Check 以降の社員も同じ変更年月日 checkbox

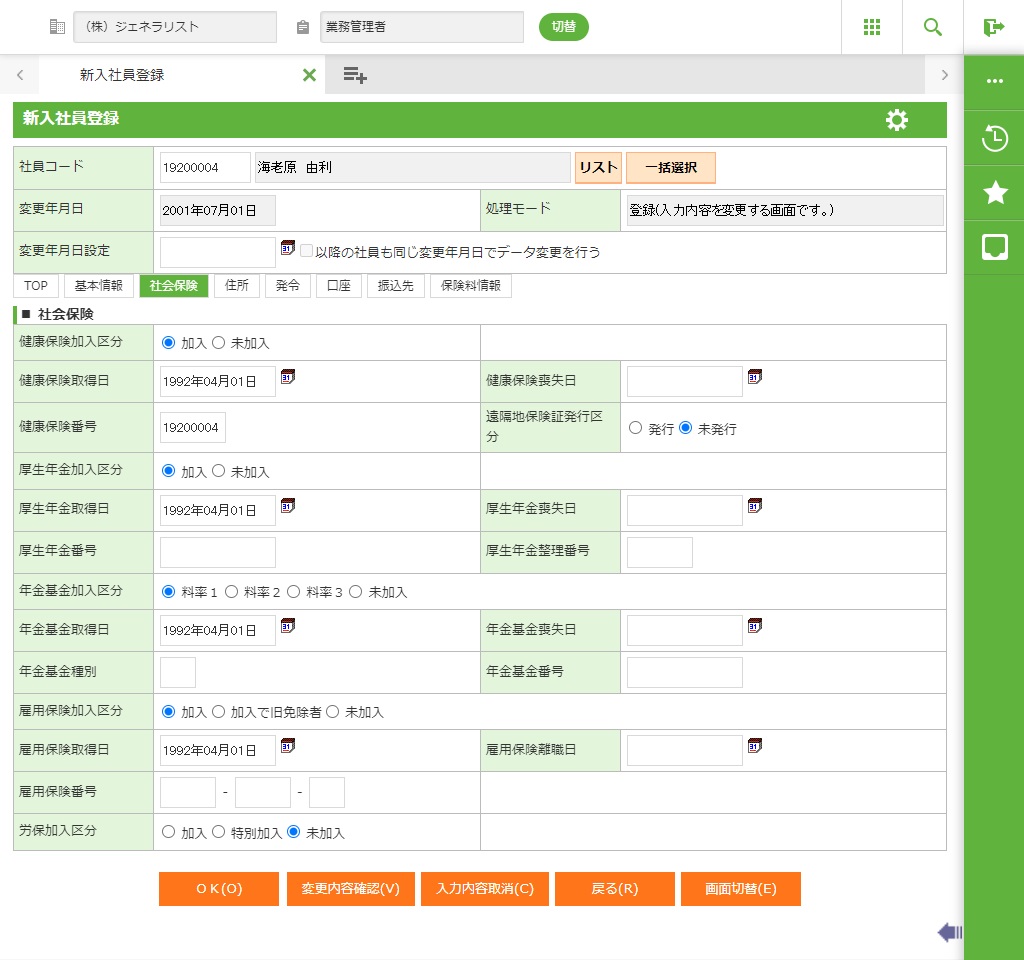tap(307, 252)
